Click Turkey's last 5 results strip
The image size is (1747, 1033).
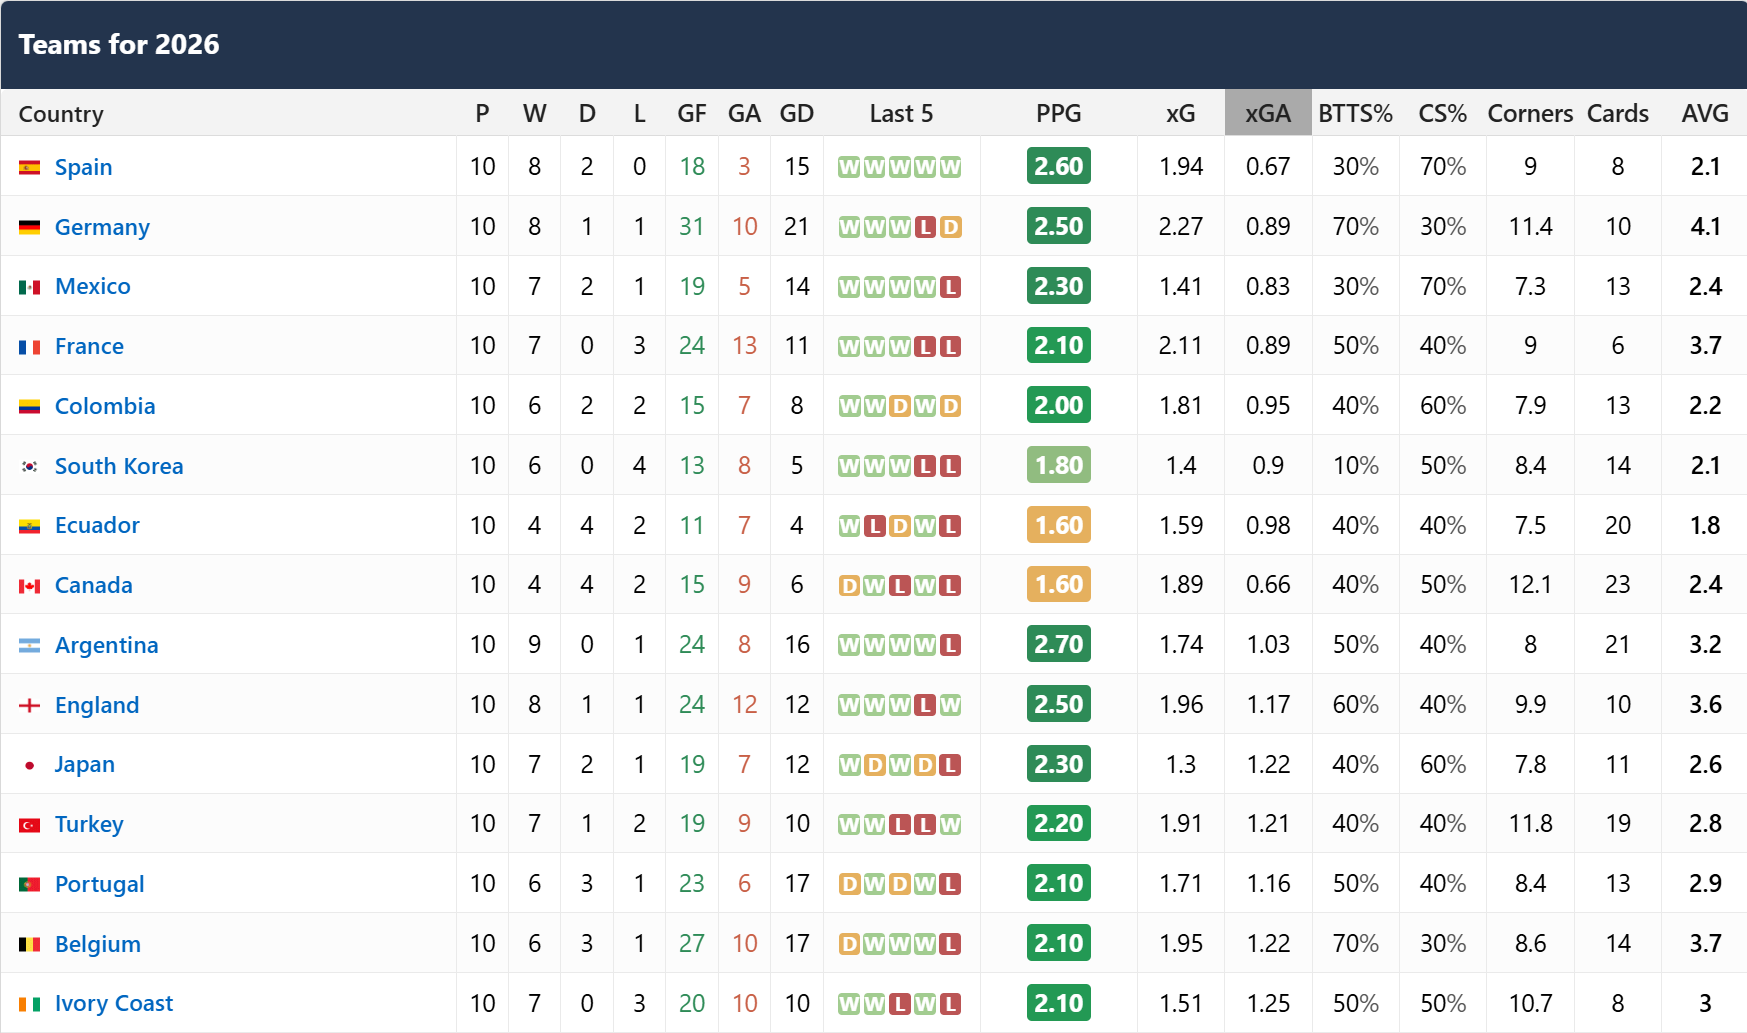(x=900, y=824)
